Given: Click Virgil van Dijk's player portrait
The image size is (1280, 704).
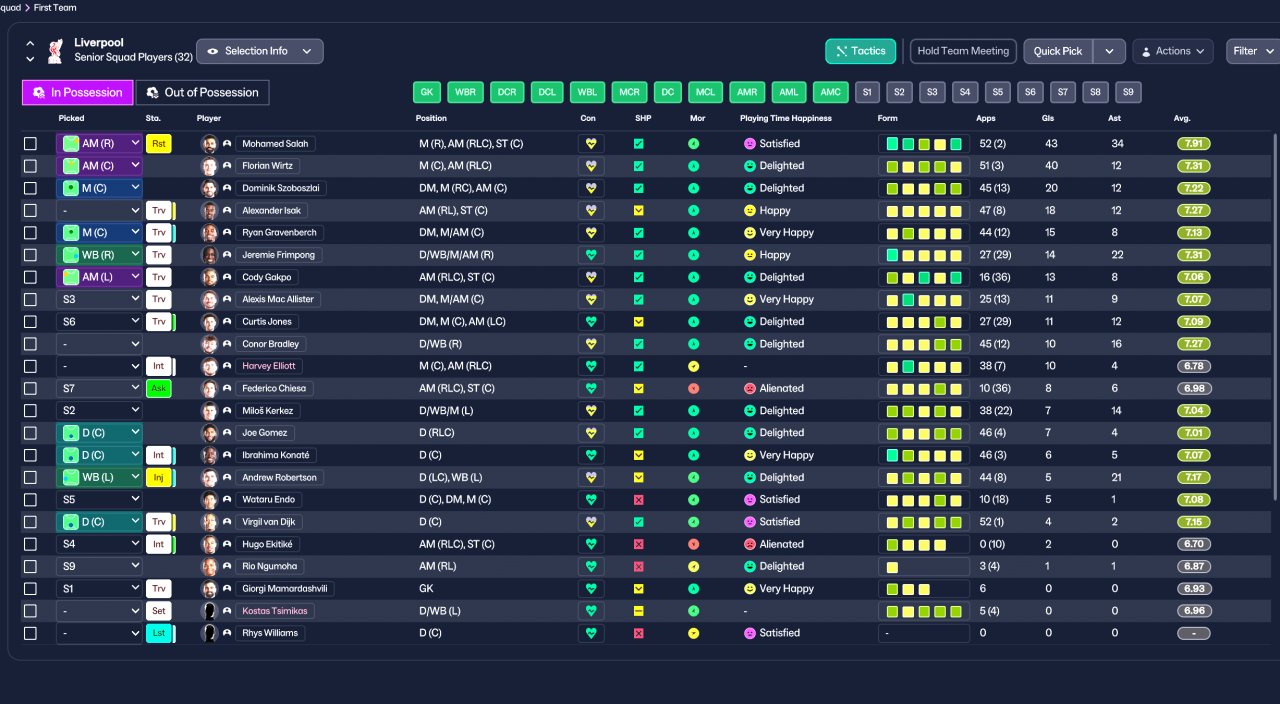Looking at the screenshot, I should pyautogui.click(x=209, y=522).
